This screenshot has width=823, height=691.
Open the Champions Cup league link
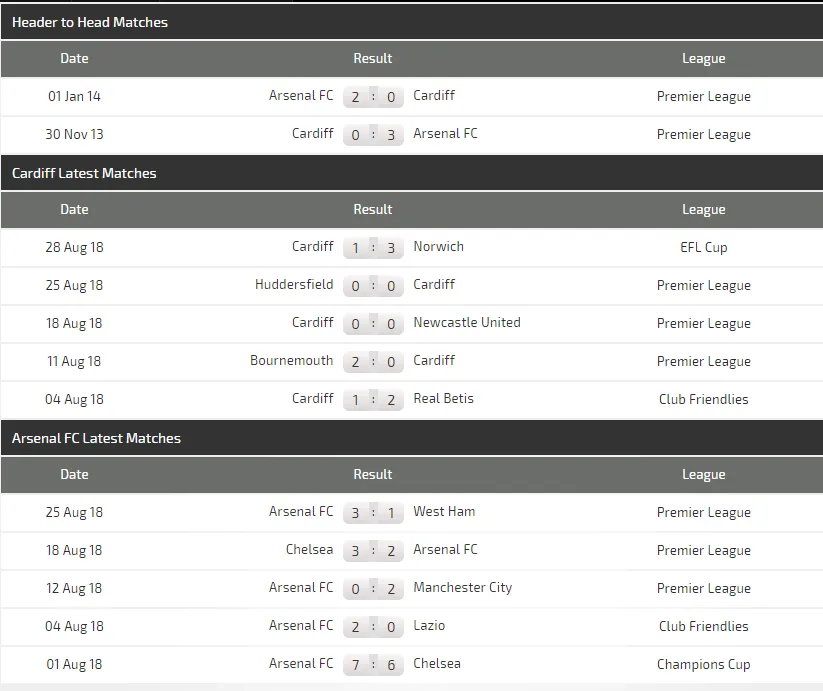point(703,664)
